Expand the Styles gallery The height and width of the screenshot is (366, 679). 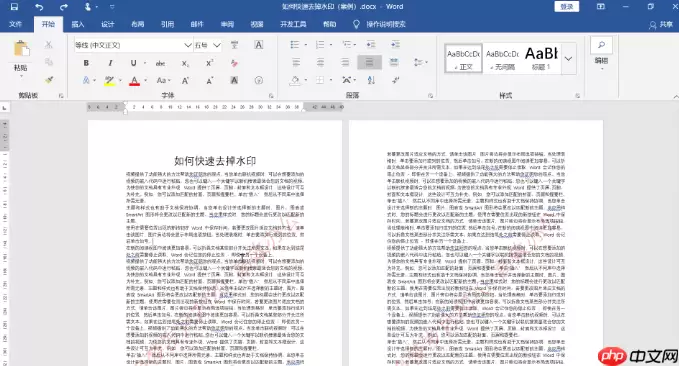[569, 58]
